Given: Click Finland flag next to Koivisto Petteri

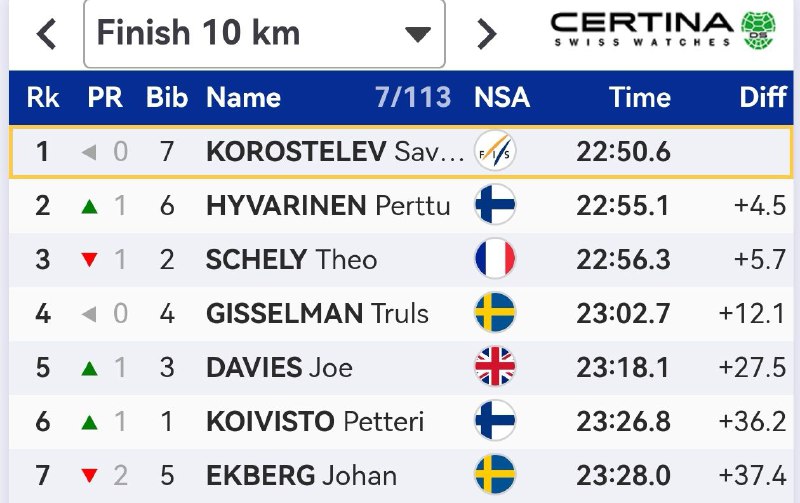Looking at the screenshot, I should pyautogui.click(x=495, y=420).
